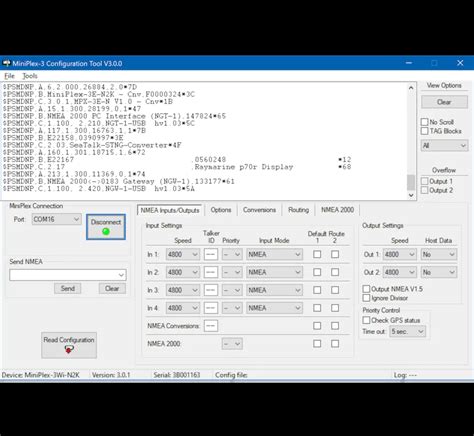This screenshot has height=436, width=474.
Task: Open the In 1 speed dropdown
Action: (x=182, y=254)
